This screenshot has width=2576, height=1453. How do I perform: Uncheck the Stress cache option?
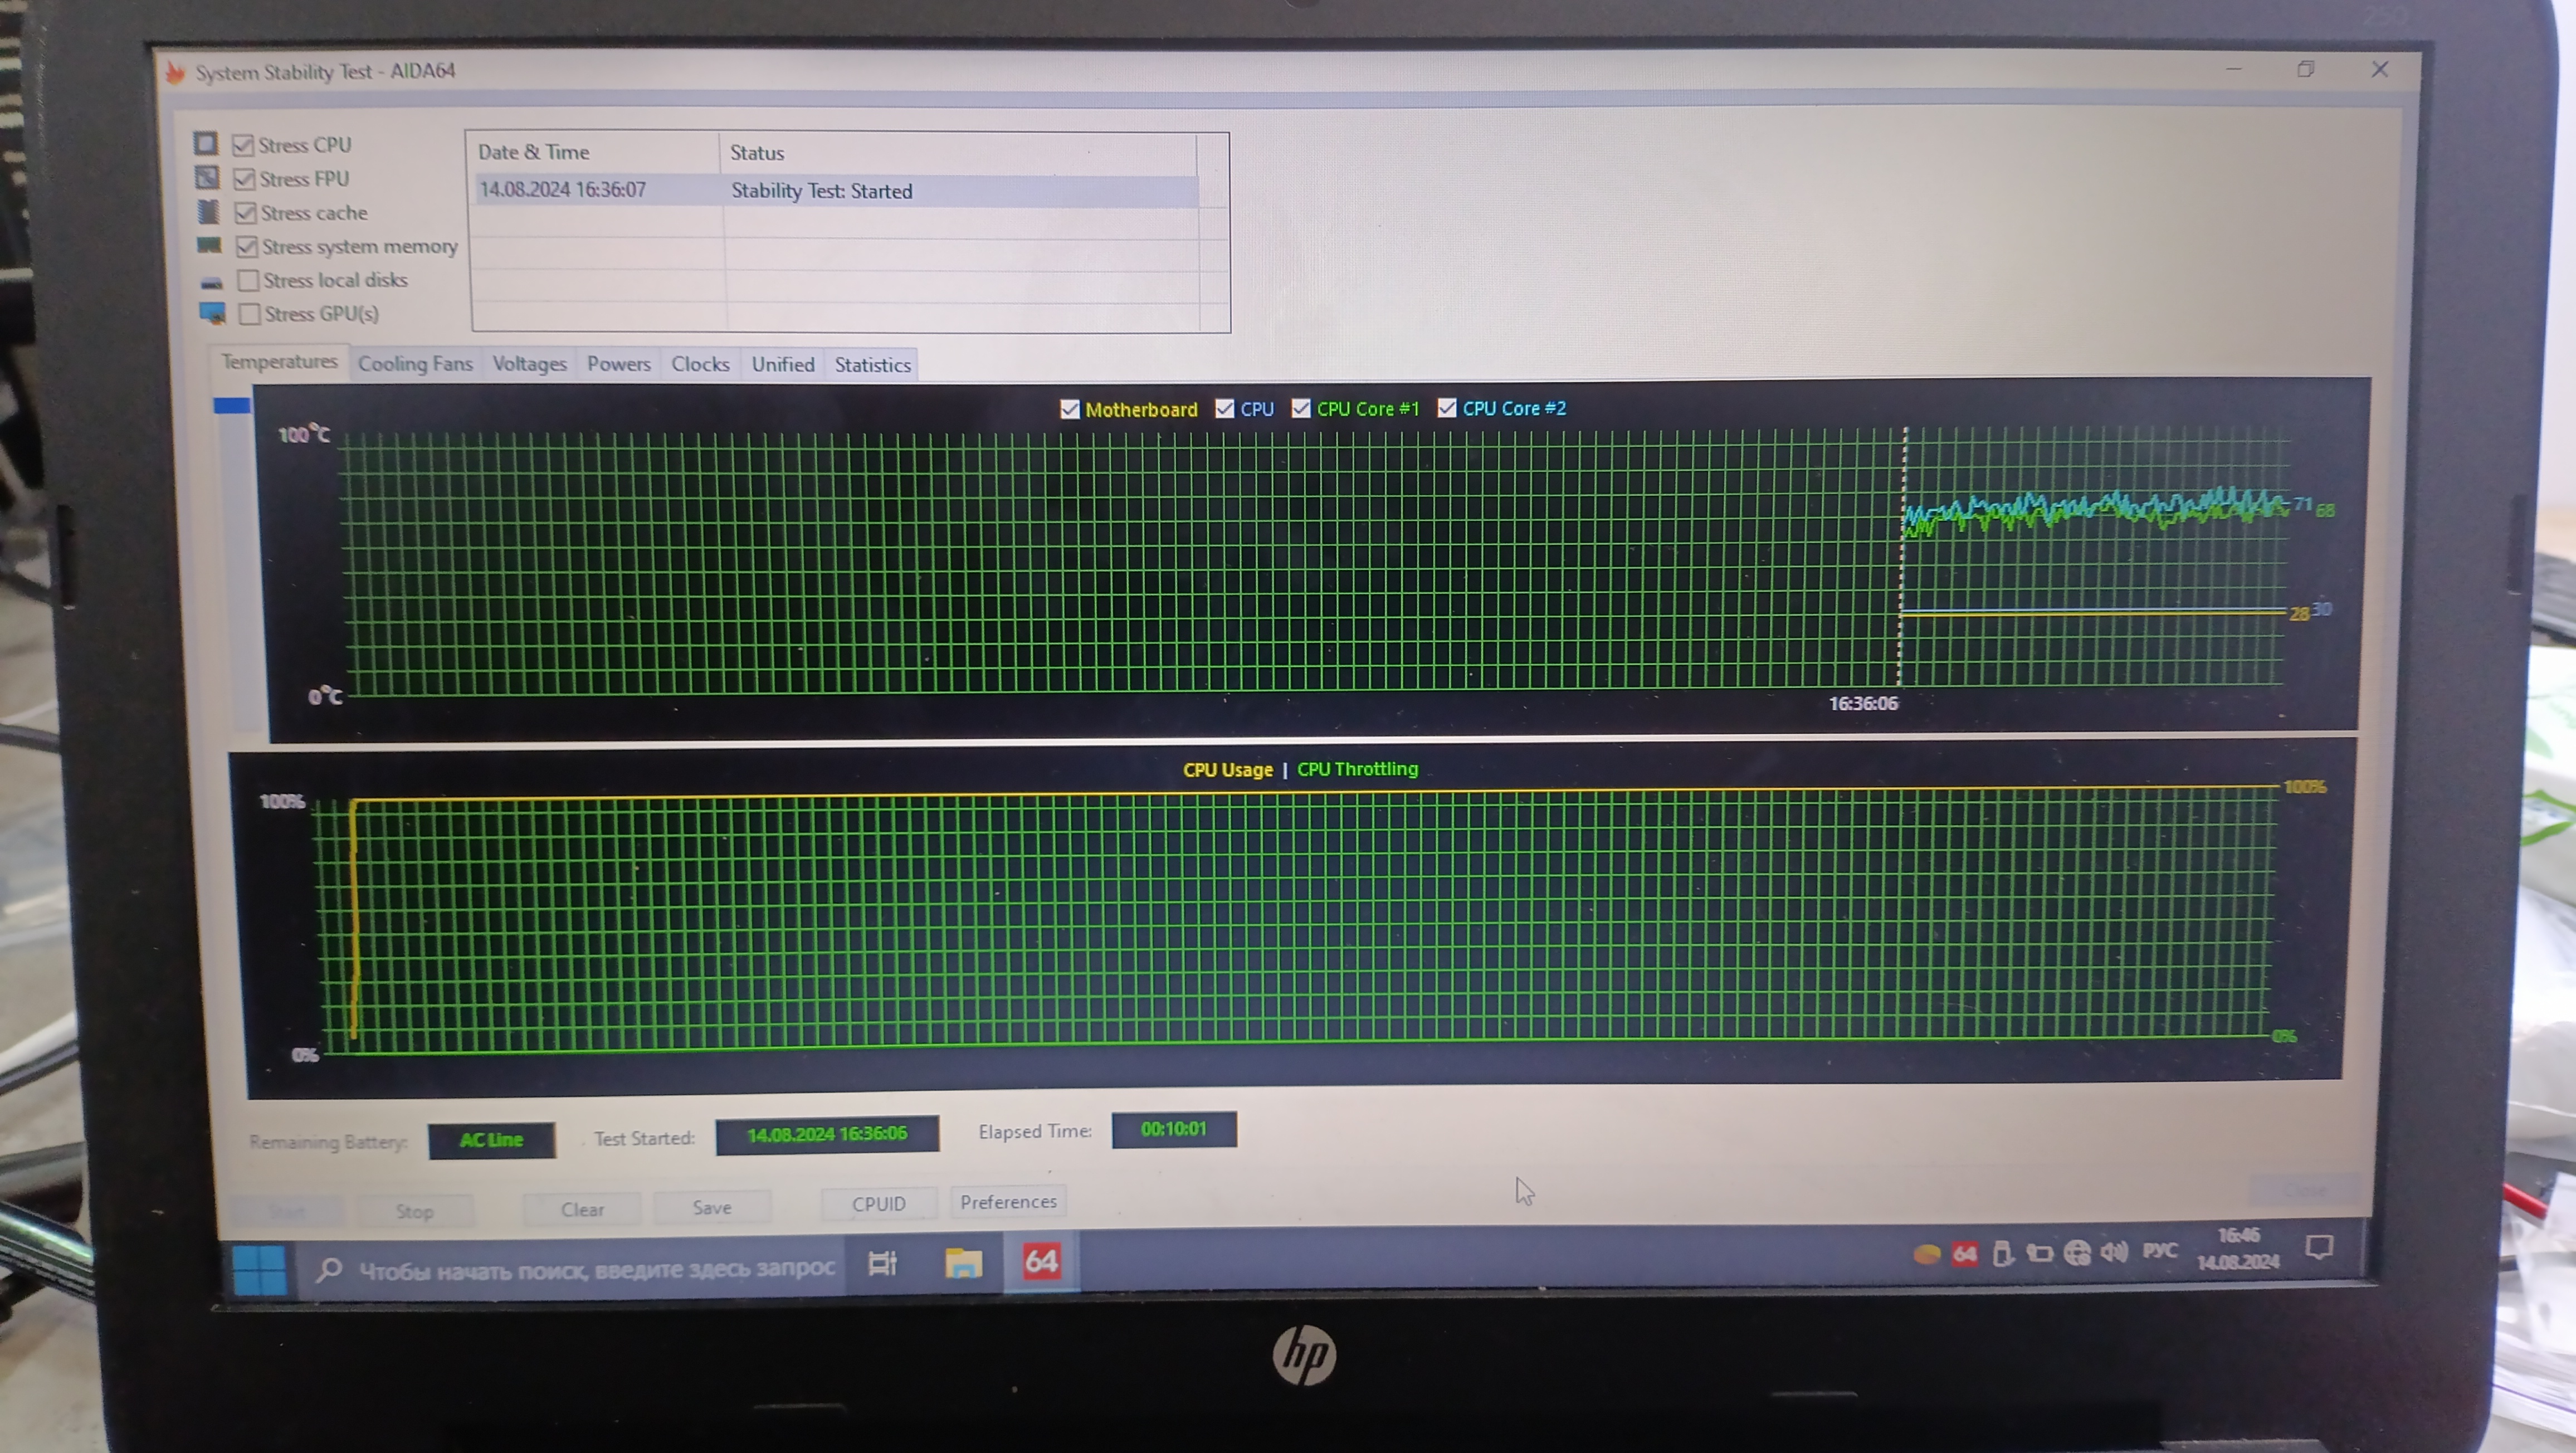click(x=245, y=213)
